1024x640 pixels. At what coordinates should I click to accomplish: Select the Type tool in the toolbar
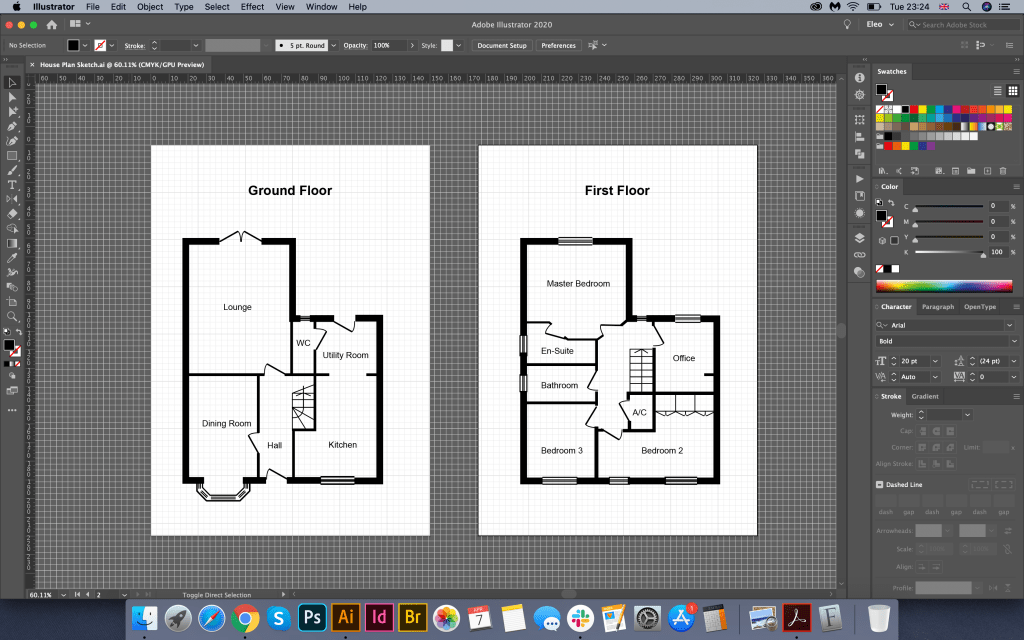tap(12, 185)
